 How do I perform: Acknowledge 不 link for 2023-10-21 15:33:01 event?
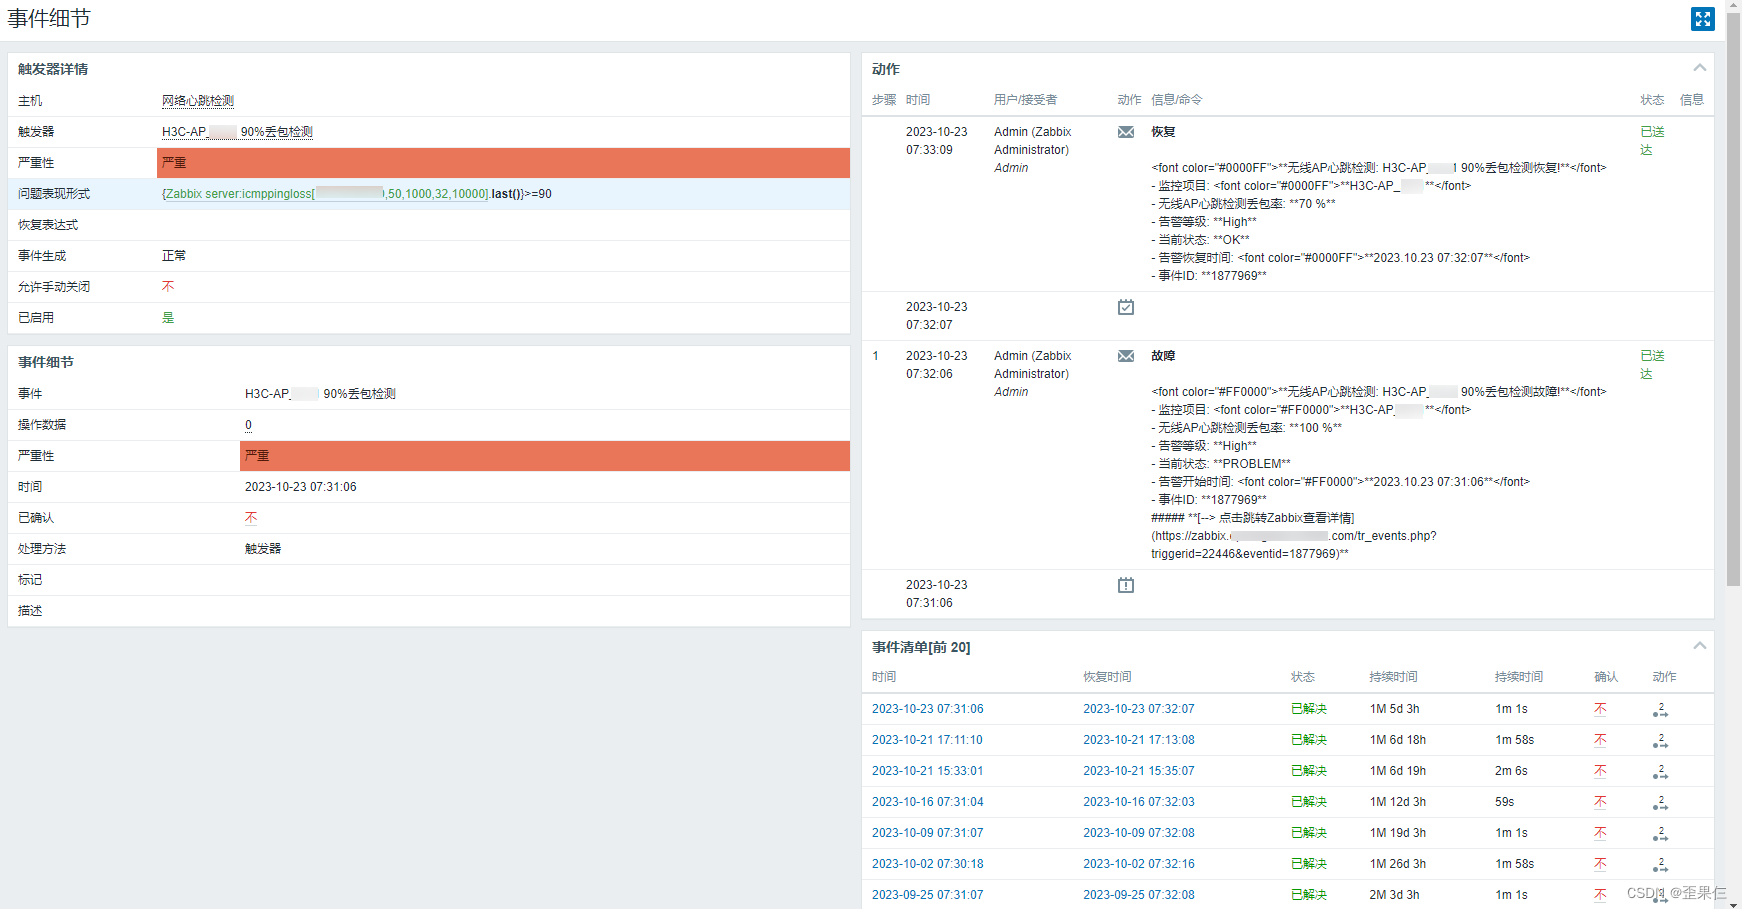click(1600, 771)
